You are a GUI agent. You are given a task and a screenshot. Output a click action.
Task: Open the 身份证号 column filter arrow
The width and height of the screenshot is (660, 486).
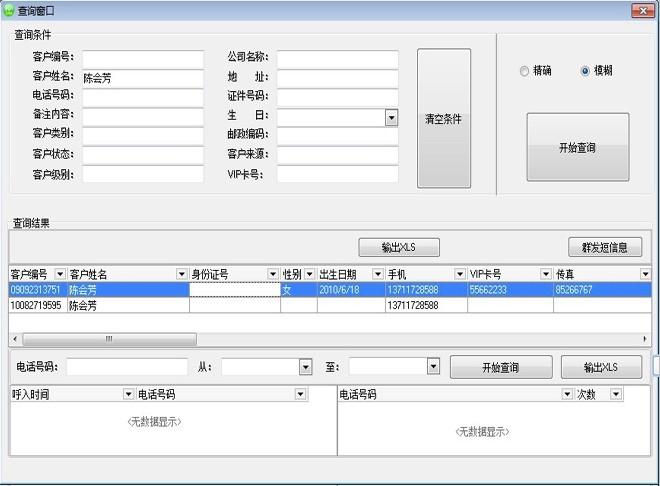point(272,274)
